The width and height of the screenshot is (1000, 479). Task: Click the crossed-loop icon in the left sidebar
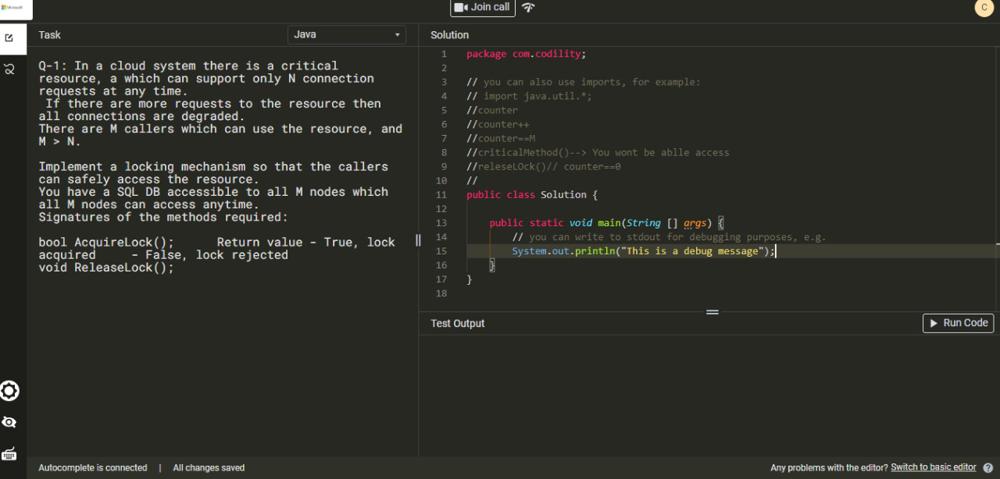tap(9, 69)
